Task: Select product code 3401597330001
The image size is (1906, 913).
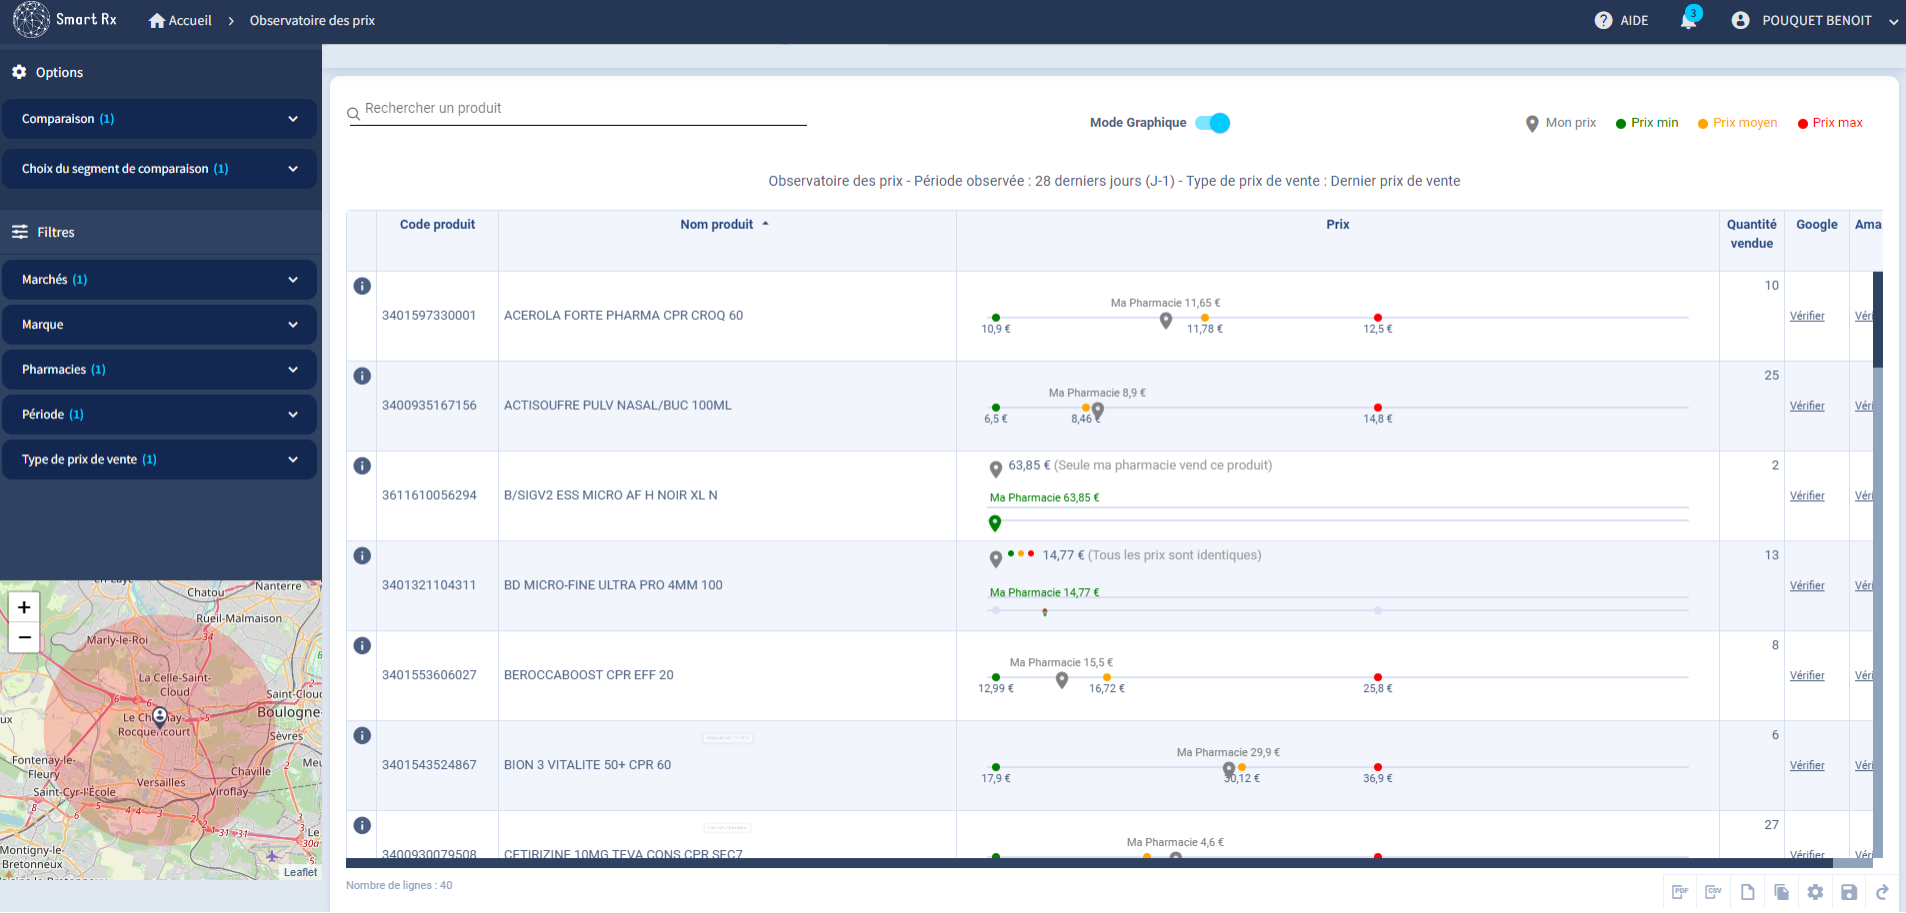Action: click(429, 316)
